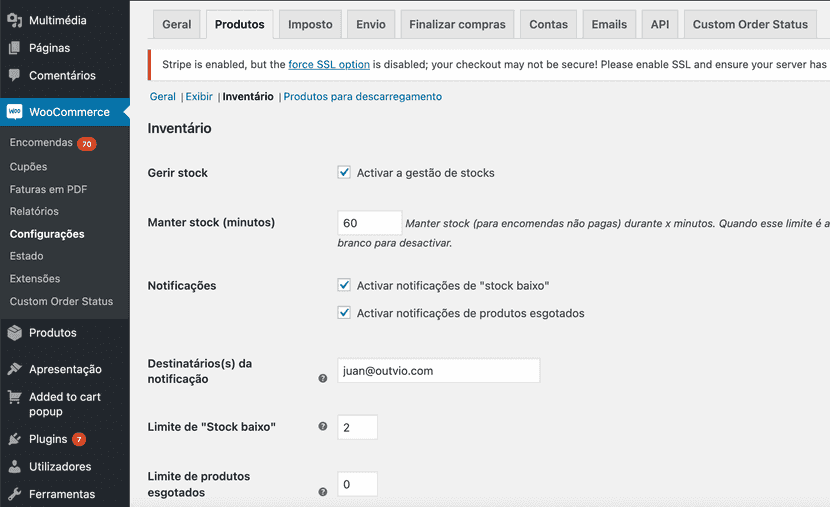
Task: Open Produtos para descarregamento subsection link
Action: pos(363,97)
